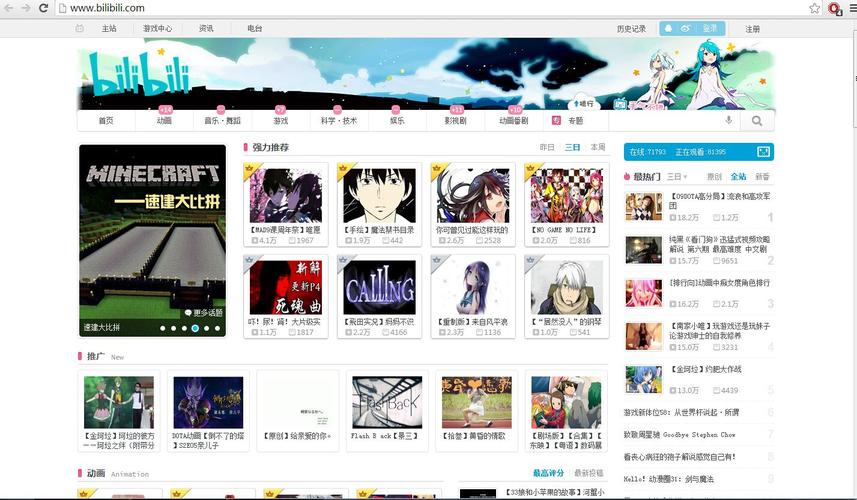Open the 音乐·舞蹈 navigation menu

coord(222,121)
